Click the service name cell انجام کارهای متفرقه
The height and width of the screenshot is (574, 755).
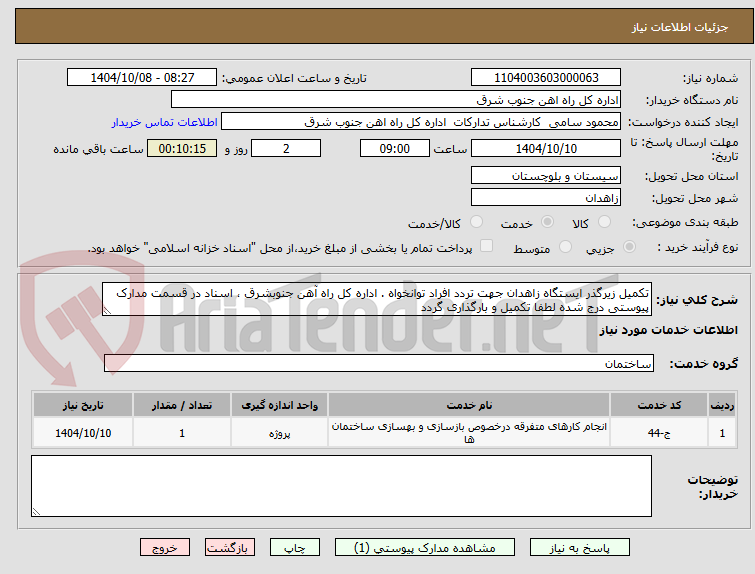[x=469, y=432]
